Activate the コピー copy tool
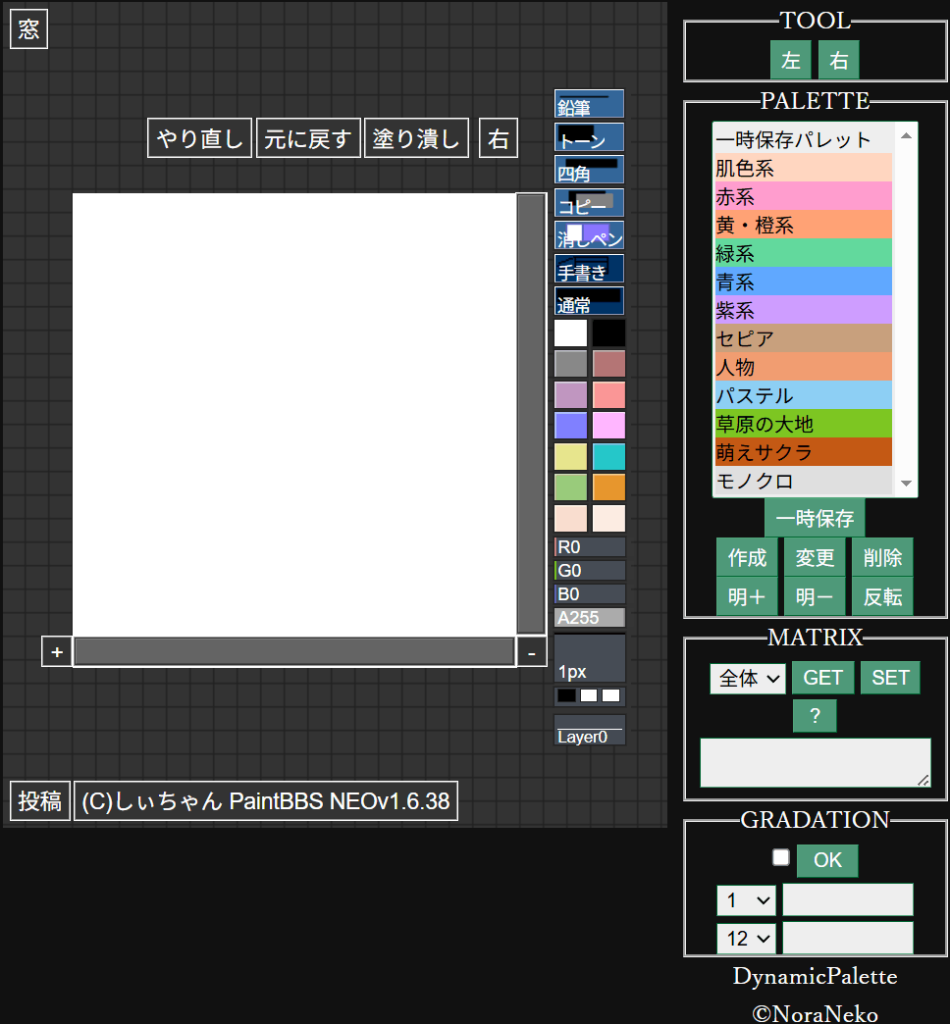Viewport: 950px width, 1024px height. point(589,203)
